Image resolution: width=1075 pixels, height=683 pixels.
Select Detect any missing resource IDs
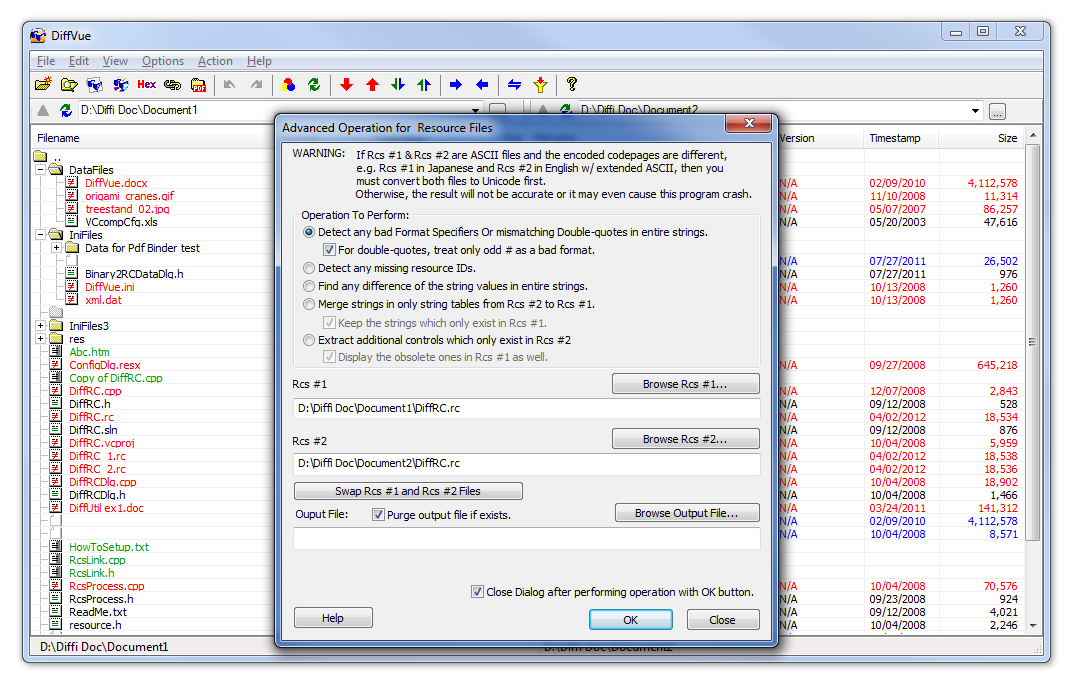pyautogui.click(x=309, y=268)
